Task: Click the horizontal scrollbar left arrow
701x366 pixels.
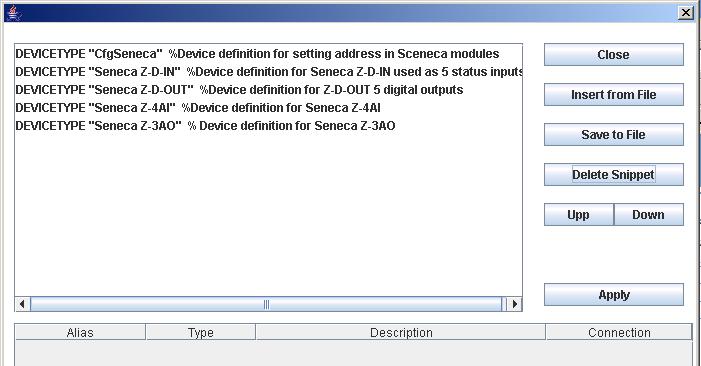Action: tap(22, 304)
